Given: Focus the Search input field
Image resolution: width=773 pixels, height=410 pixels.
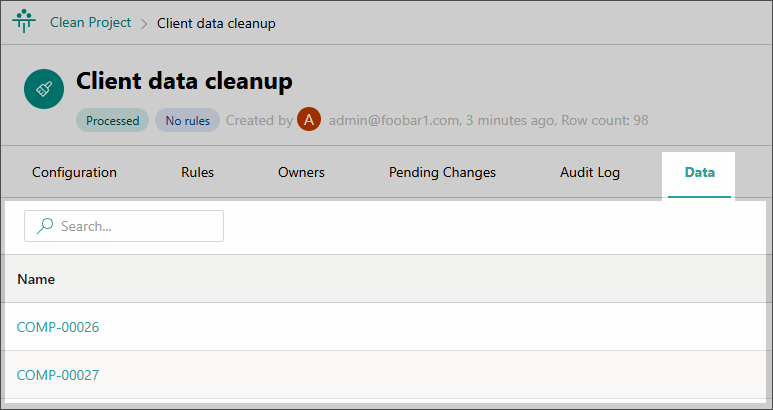Looking at the screenshot, I should (135, 226).
